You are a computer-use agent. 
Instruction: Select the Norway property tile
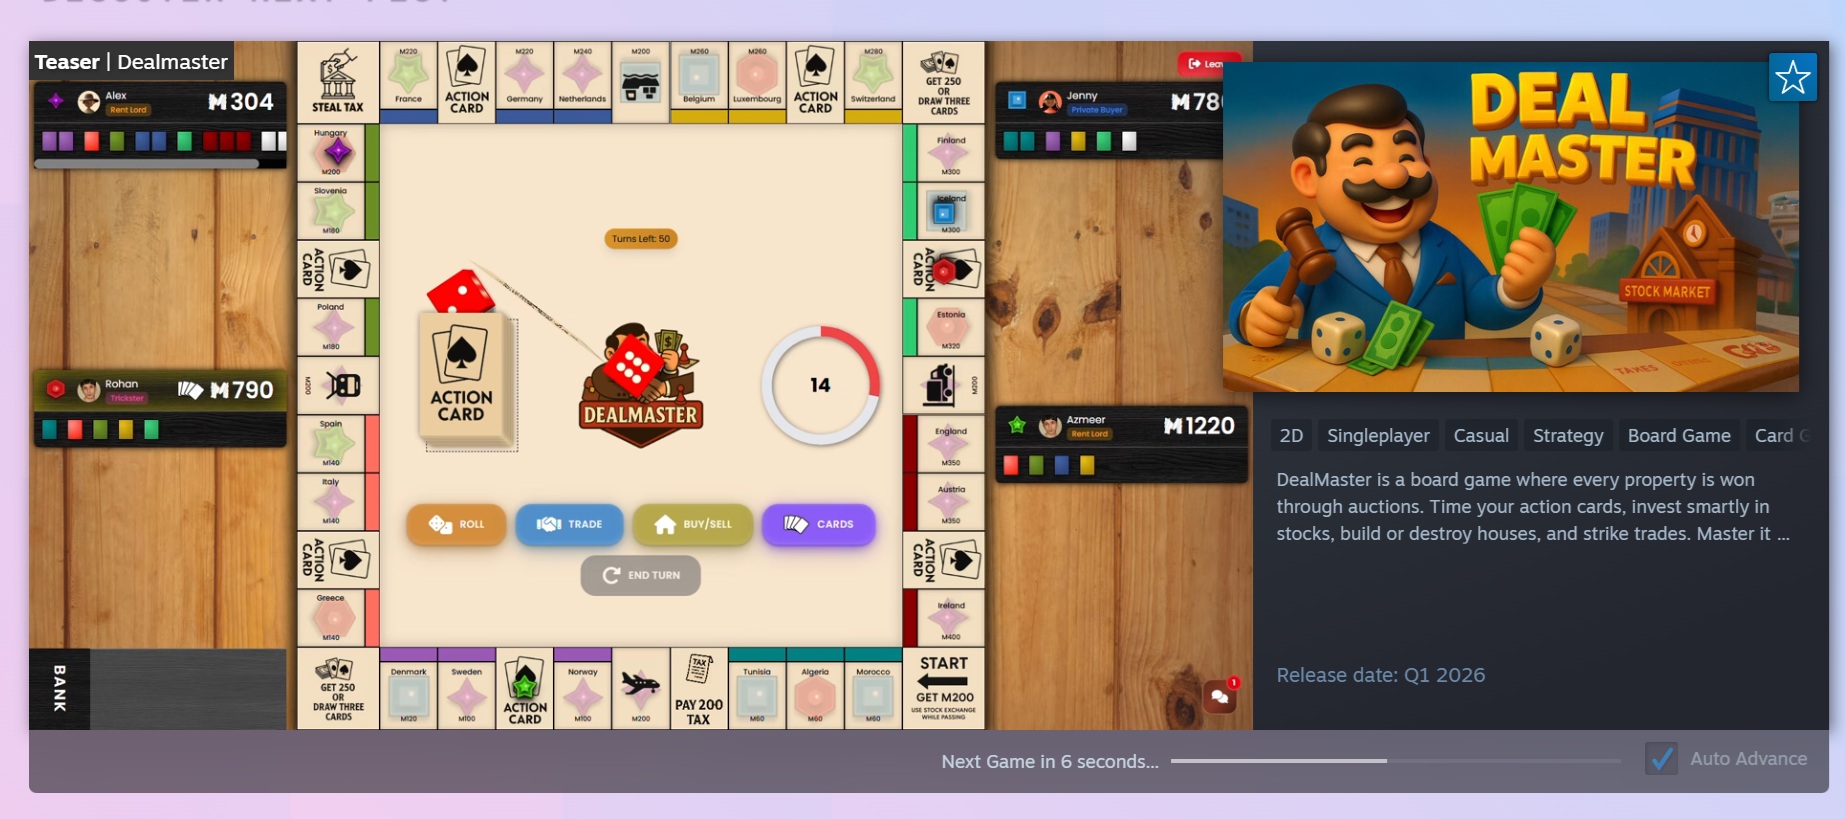pos(583,689)
